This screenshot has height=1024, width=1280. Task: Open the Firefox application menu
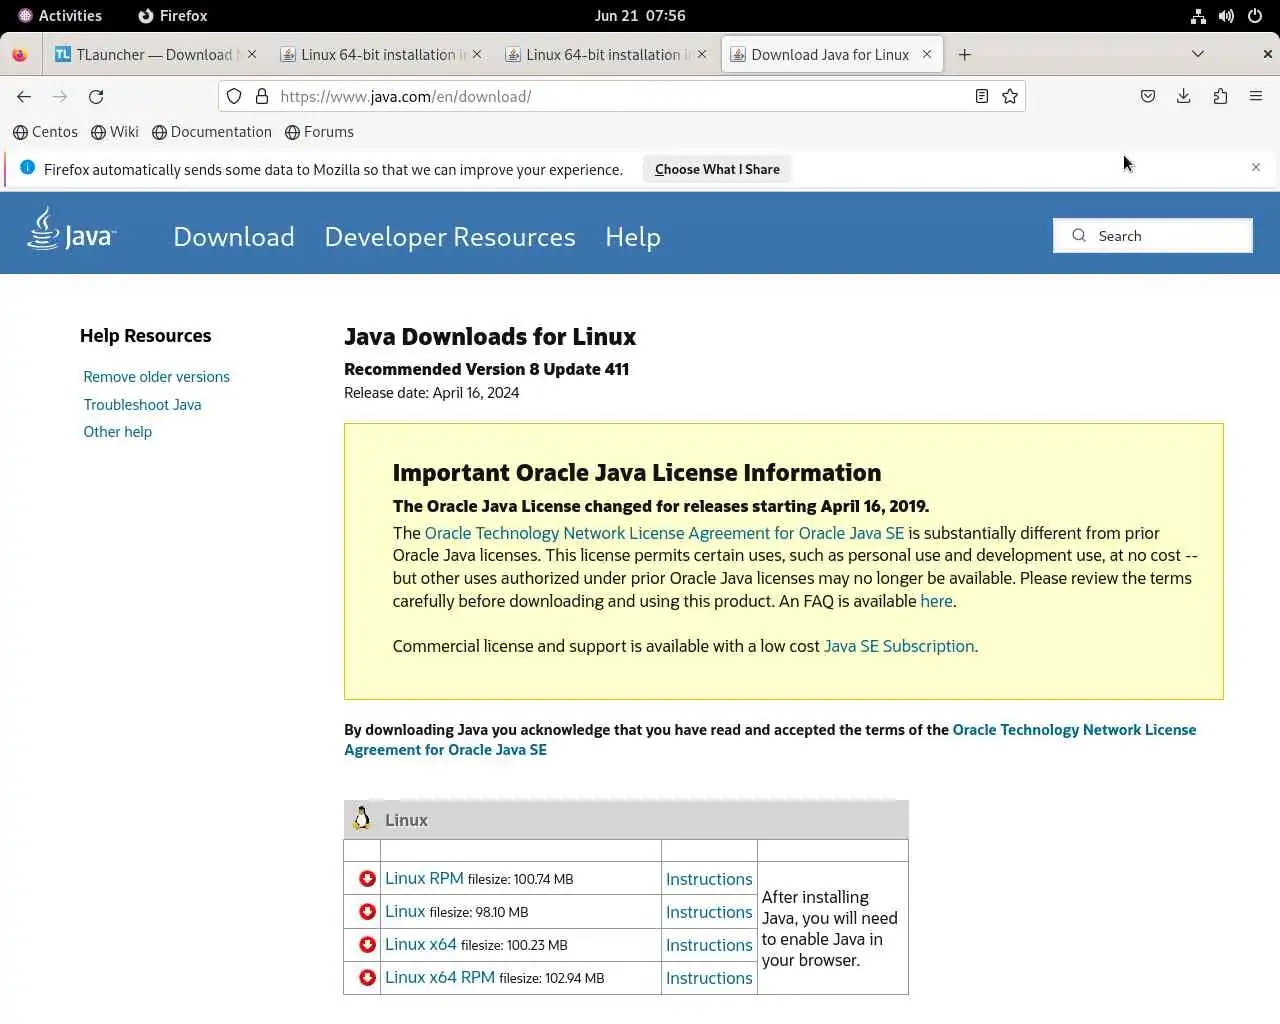[1256, 96]
